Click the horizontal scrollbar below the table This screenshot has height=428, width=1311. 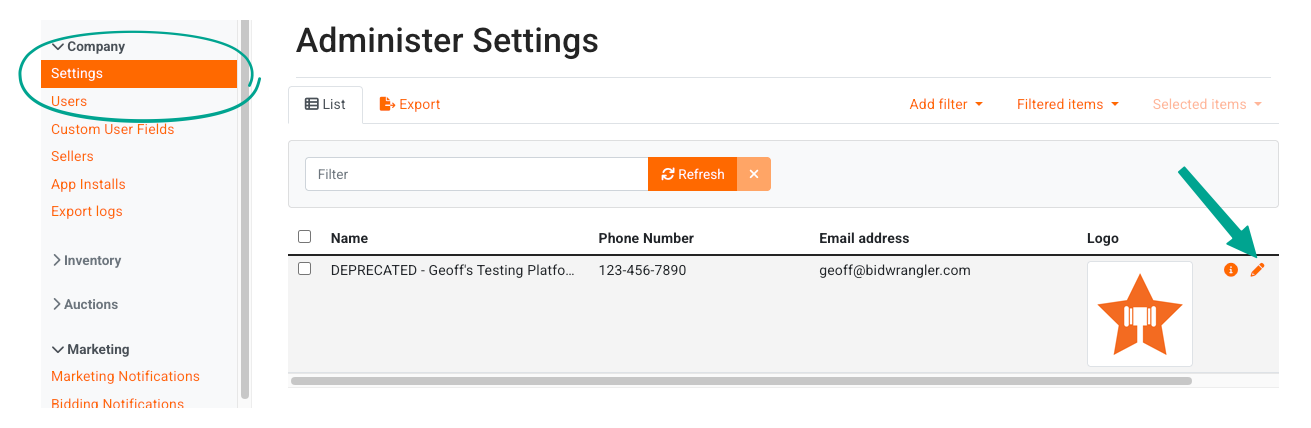pyautogui.click(x=741, y=381)
